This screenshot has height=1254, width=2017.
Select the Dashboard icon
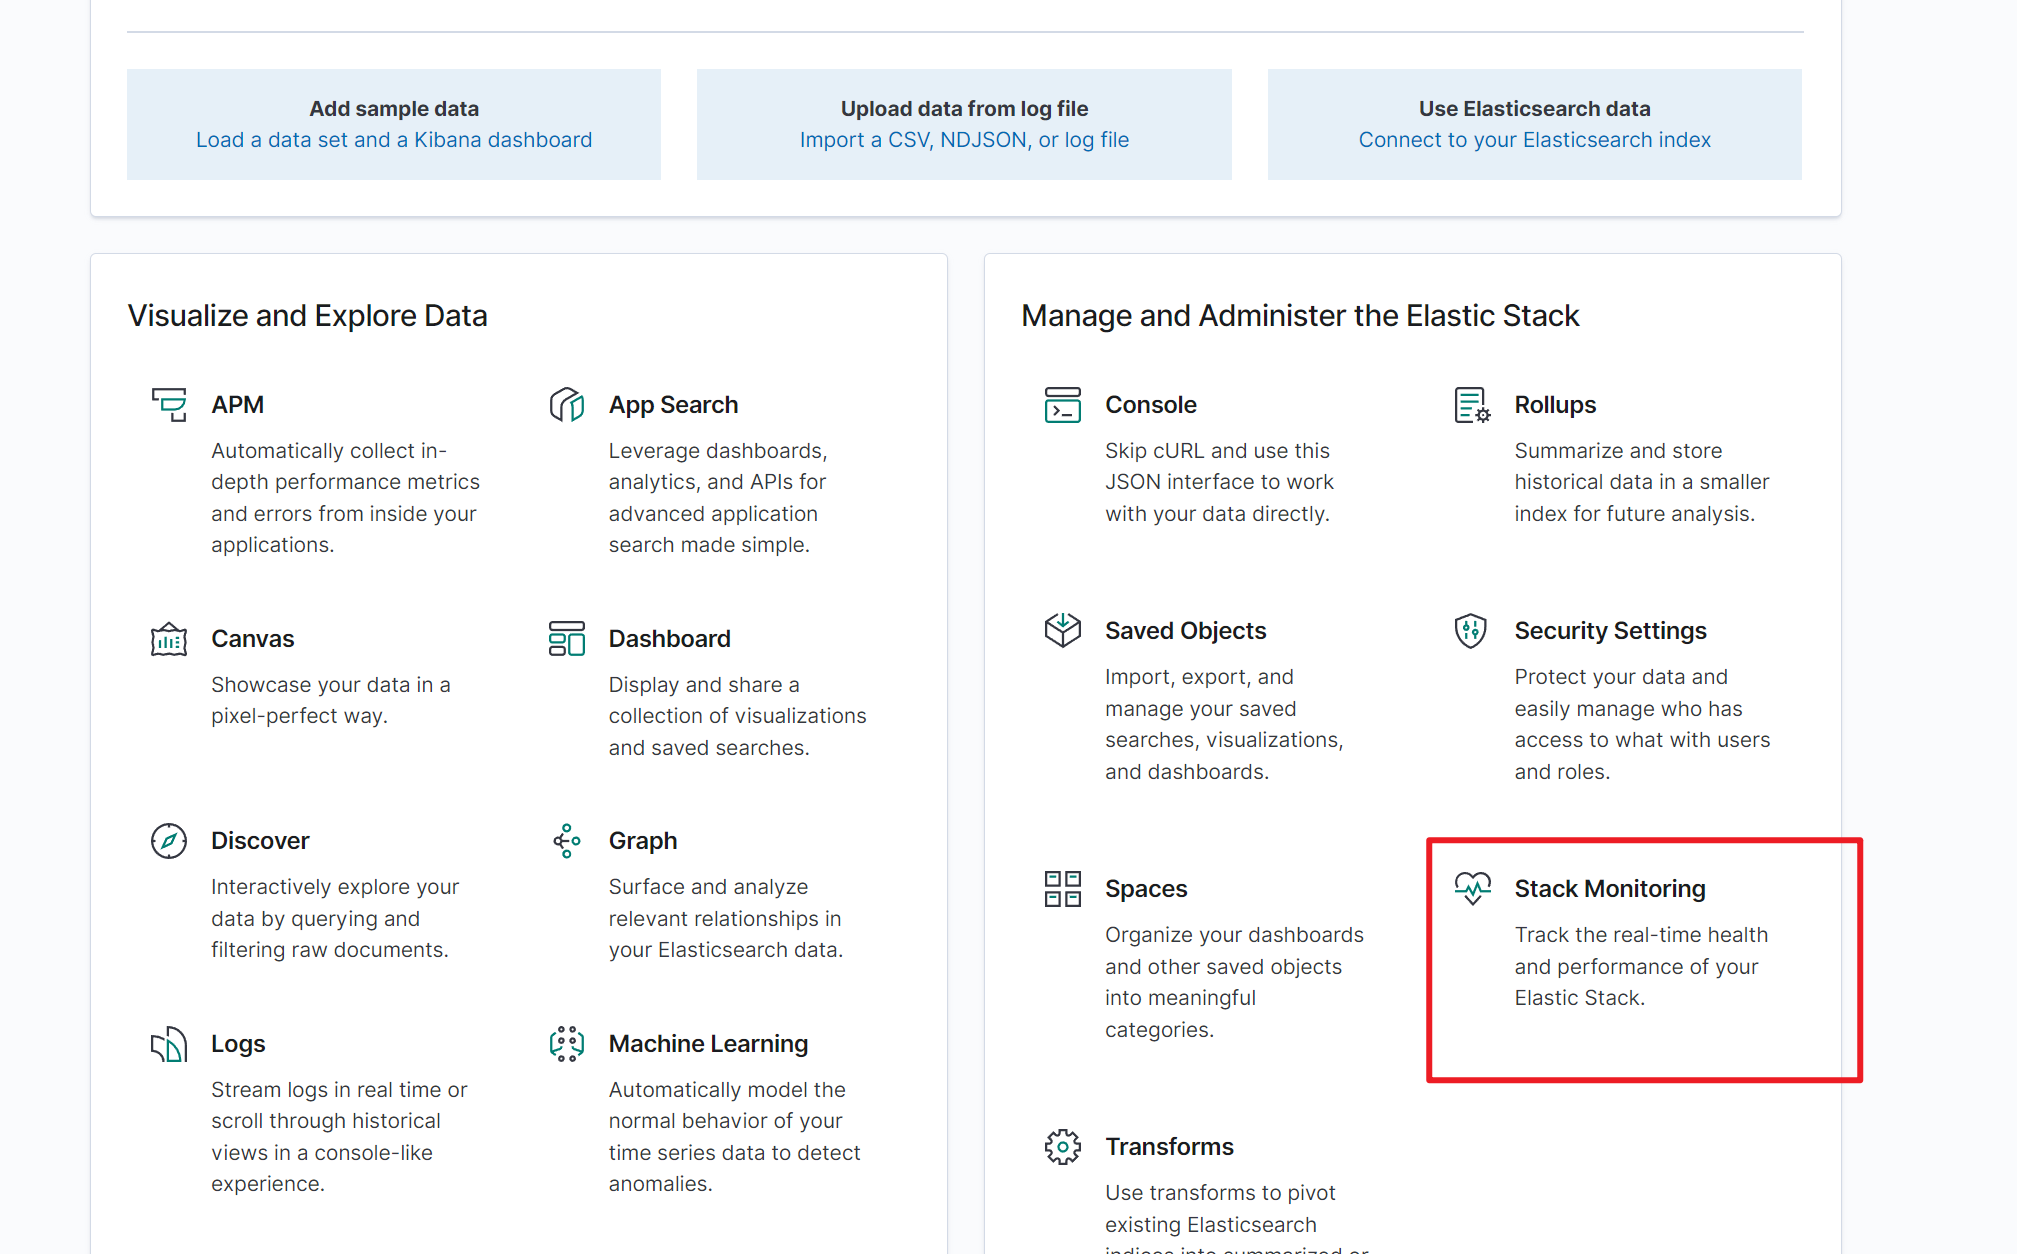coord(566,638)
